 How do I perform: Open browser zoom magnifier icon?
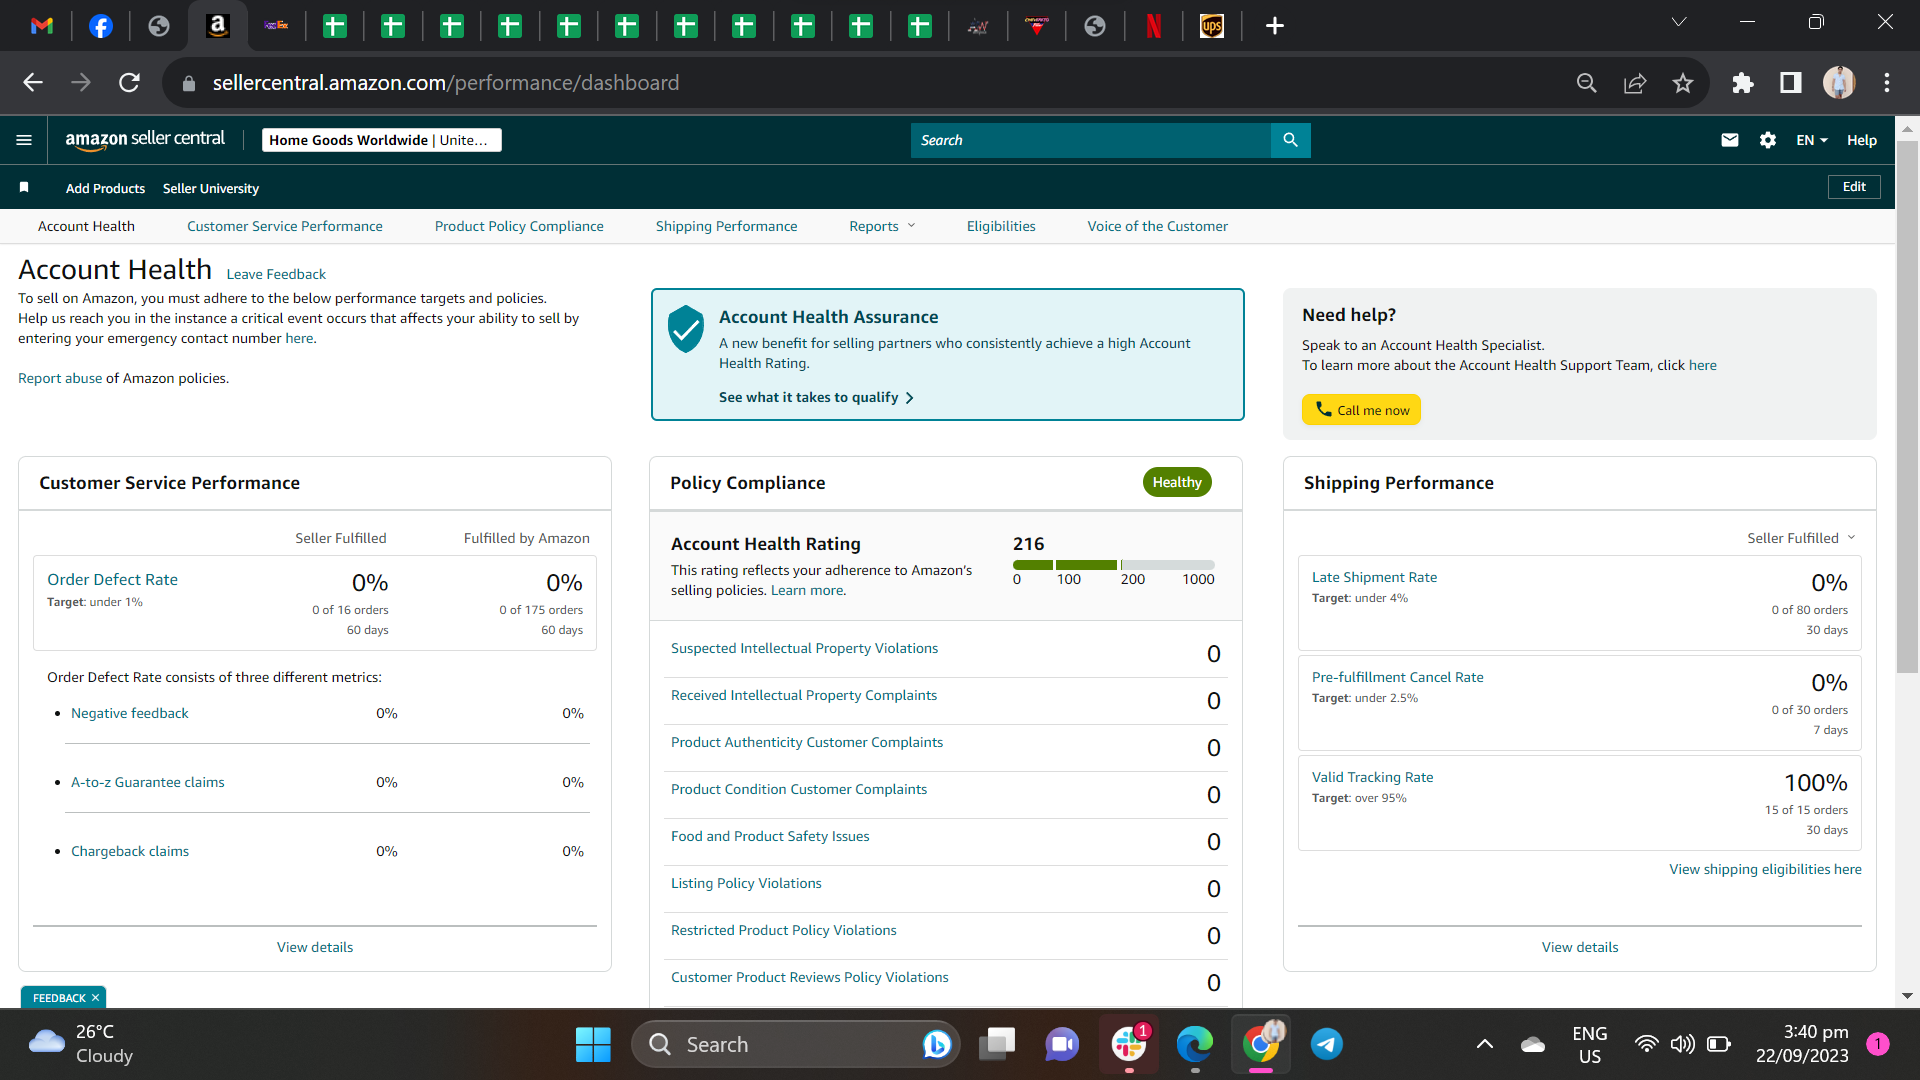[1587, 83]
